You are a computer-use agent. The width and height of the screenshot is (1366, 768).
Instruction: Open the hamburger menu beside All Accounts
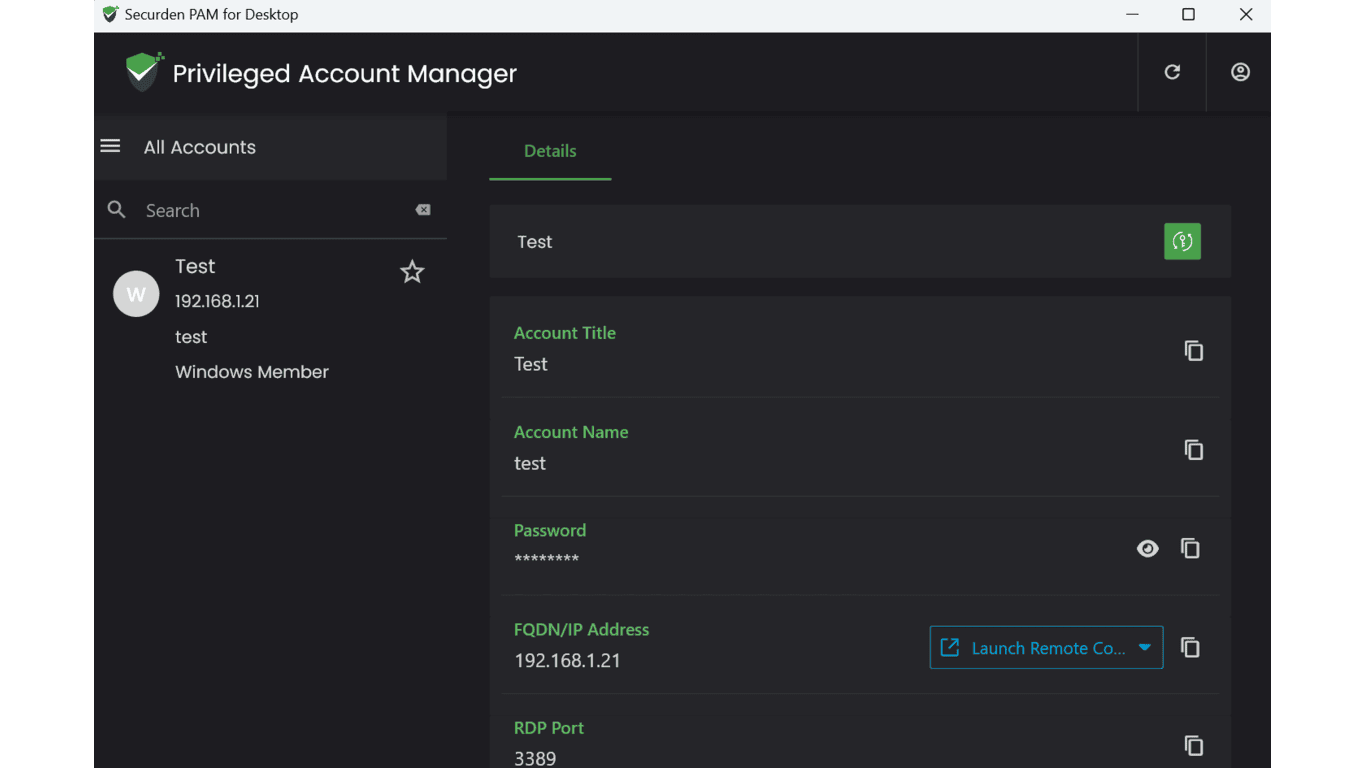110,146
